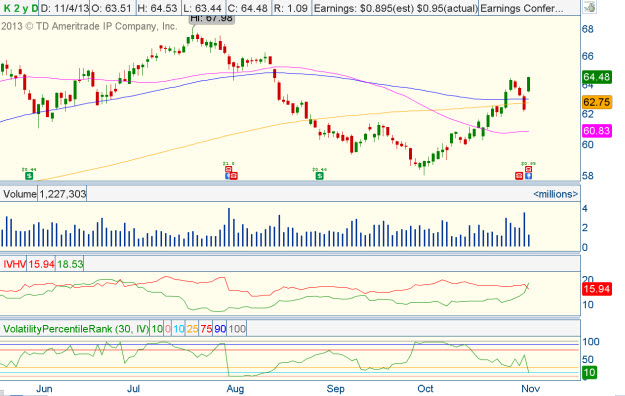625x396 pixels.
Task: Click the range value 'R: 1.09'
Action: (x=291, y=8)
